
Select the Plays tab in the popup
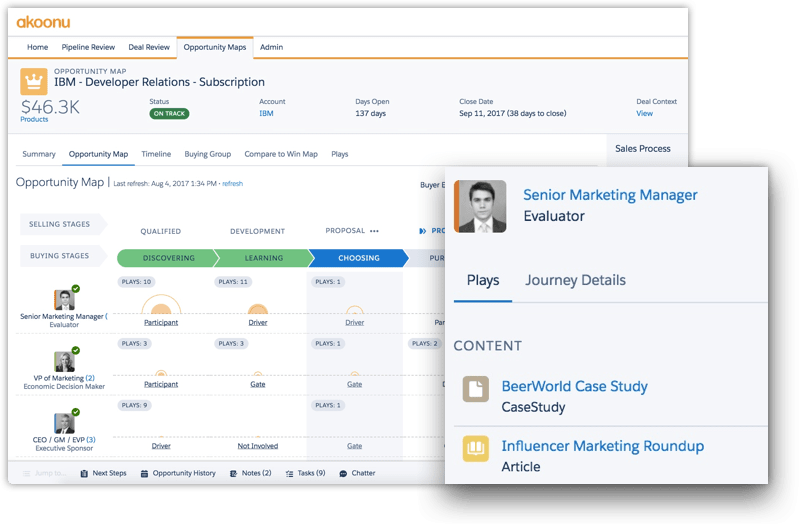(x=483, y=280)
